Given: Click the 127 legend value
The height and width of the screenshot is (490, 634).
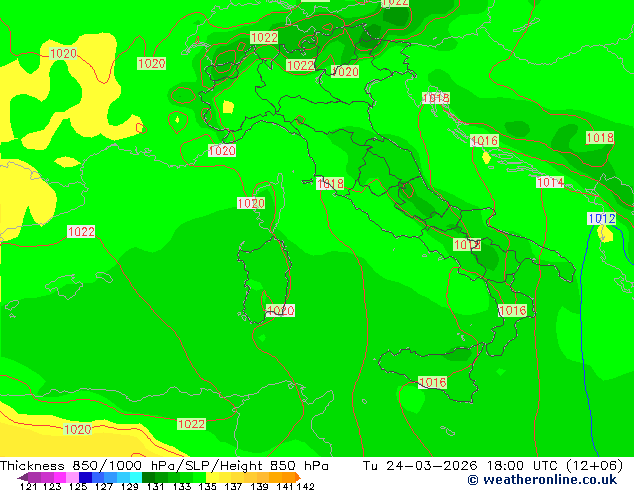Looking at the screenshot, I should tap(104, 486).
